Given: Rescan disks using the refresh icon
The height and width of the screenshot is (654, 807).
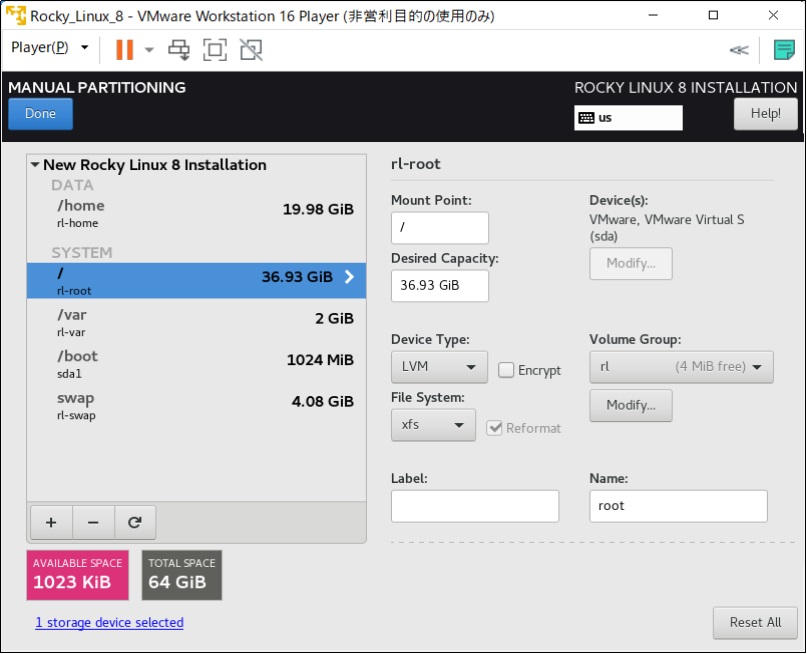Looking at the screenshot, I should coord(135,521).
